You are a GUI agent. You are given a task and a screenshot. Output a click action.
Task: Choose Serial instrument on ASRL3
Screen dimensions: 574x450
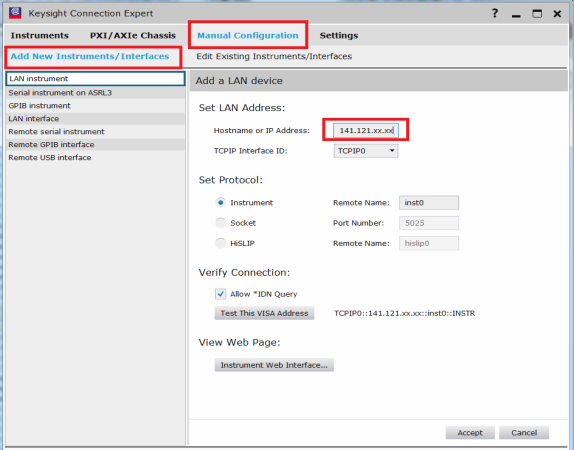[96, 93]
